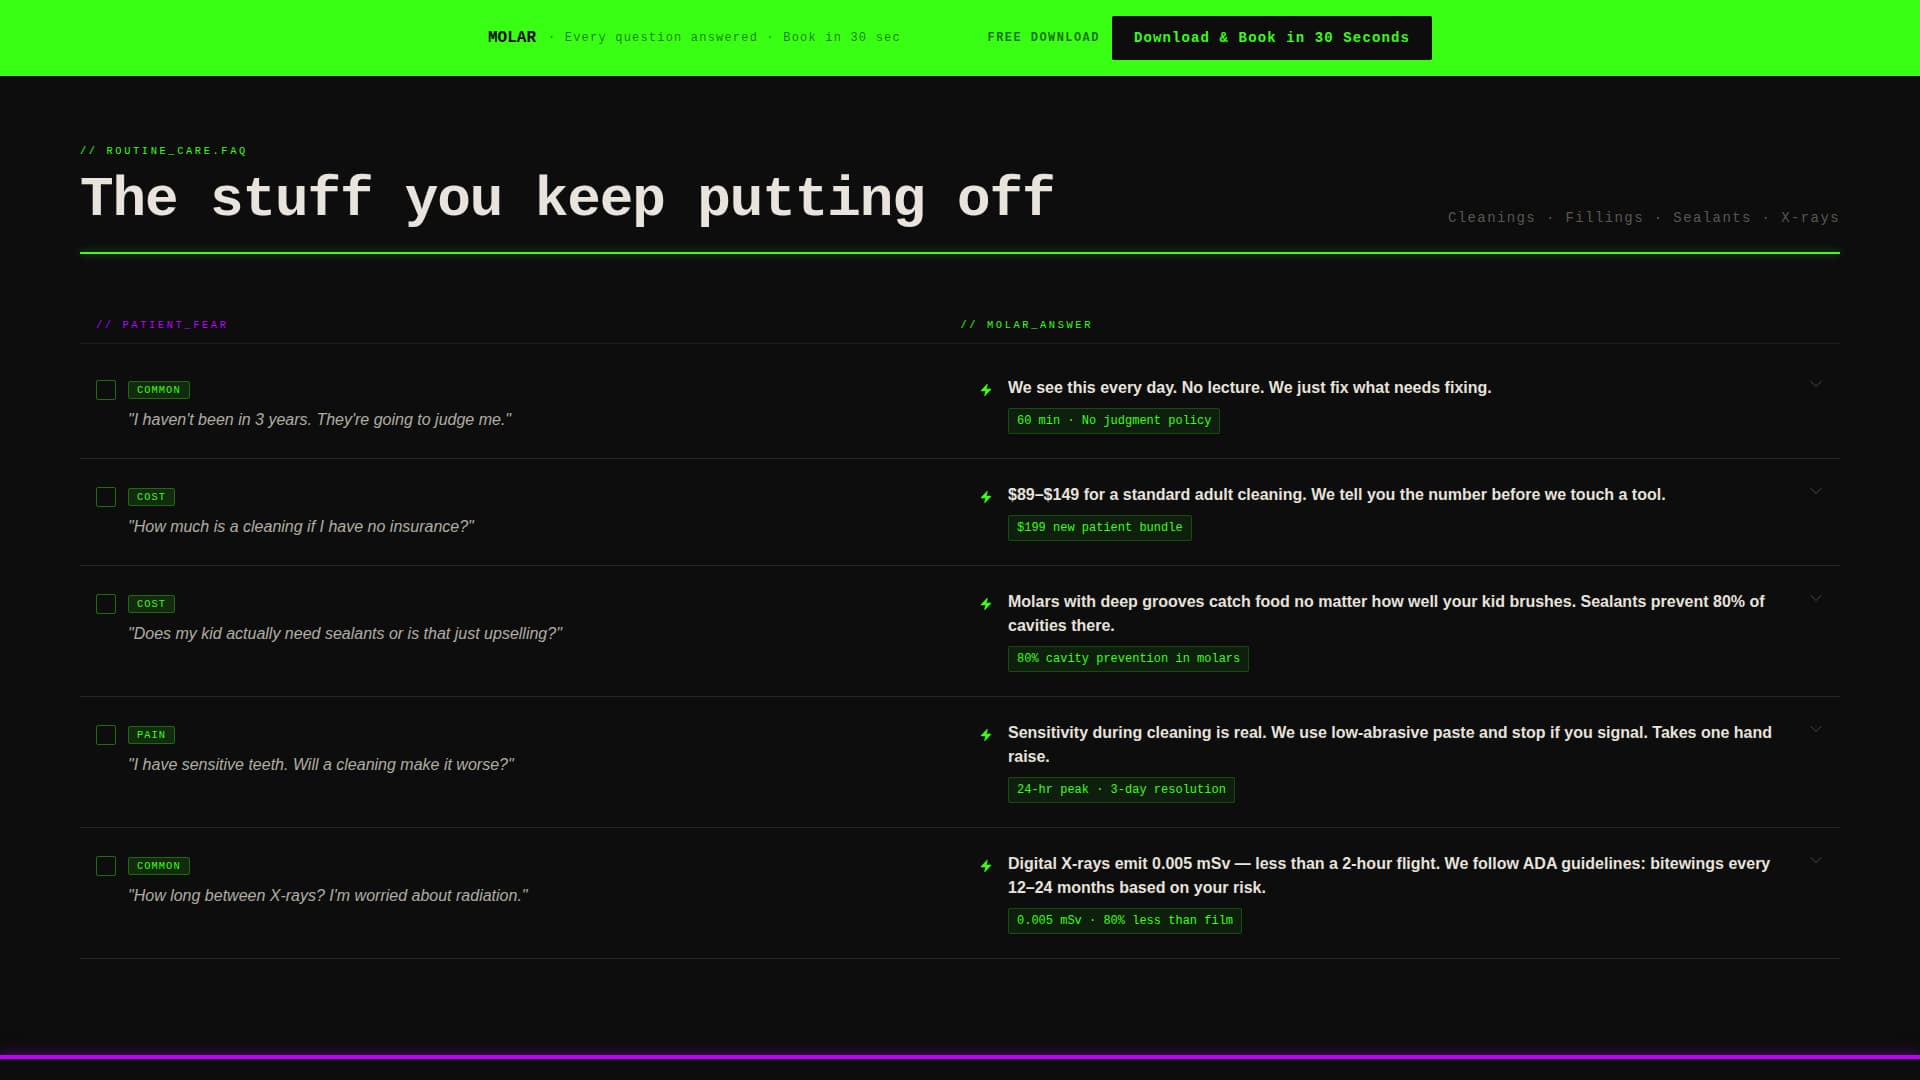The image size is (1920, 1080).
Task: Expand the ADA guidelines X-ray answer
Action: [1816, 860]
